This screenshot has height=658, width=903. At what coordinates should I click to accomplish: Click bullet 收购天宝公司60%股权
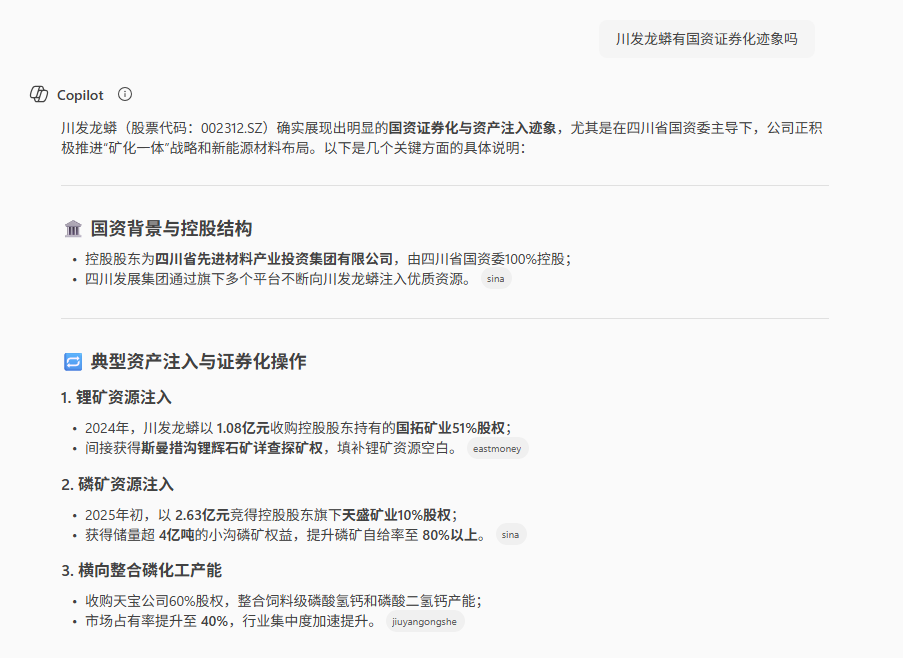(283, 602)
